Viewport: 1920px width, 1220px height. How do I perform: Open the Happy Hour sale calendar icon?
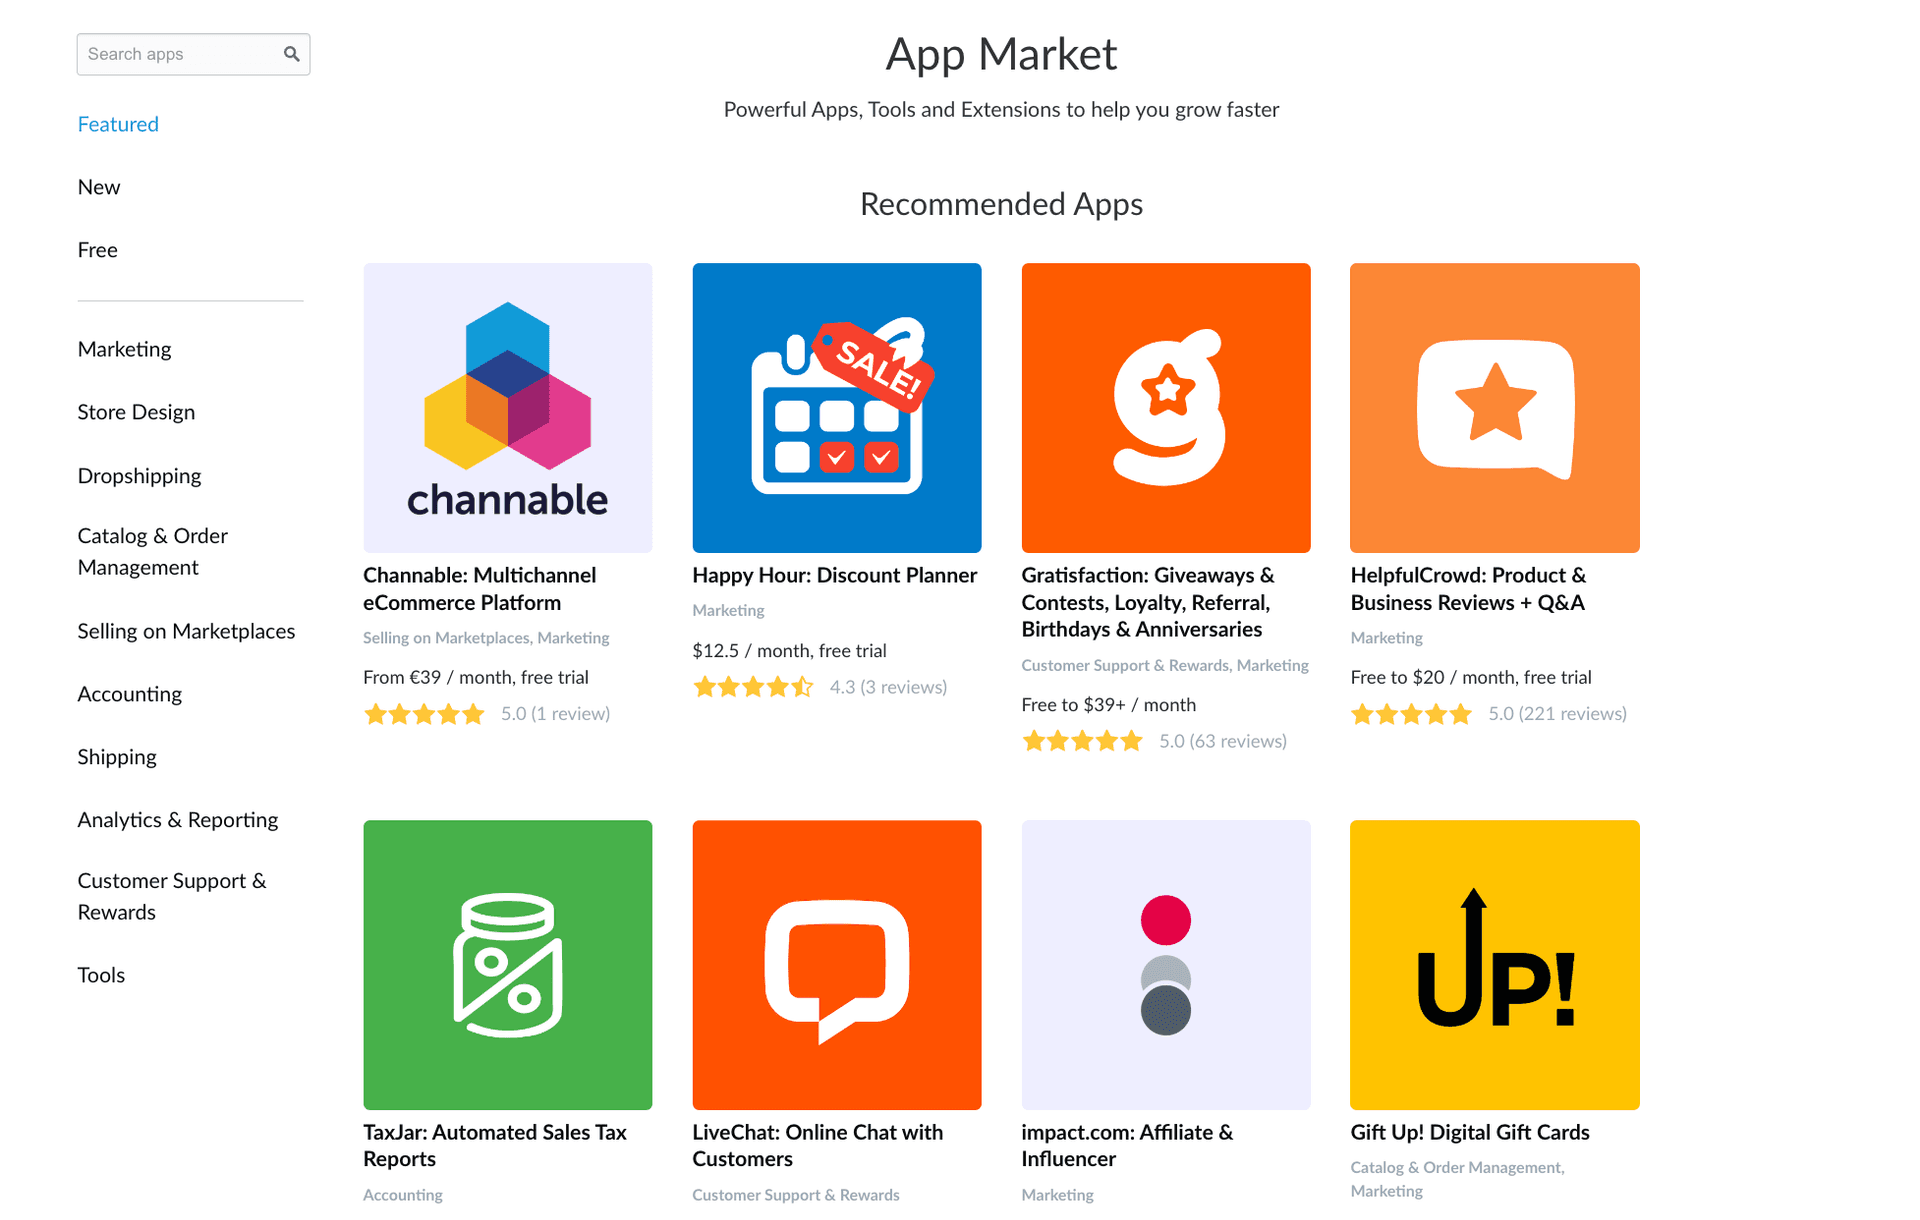[x=836, y=407]
